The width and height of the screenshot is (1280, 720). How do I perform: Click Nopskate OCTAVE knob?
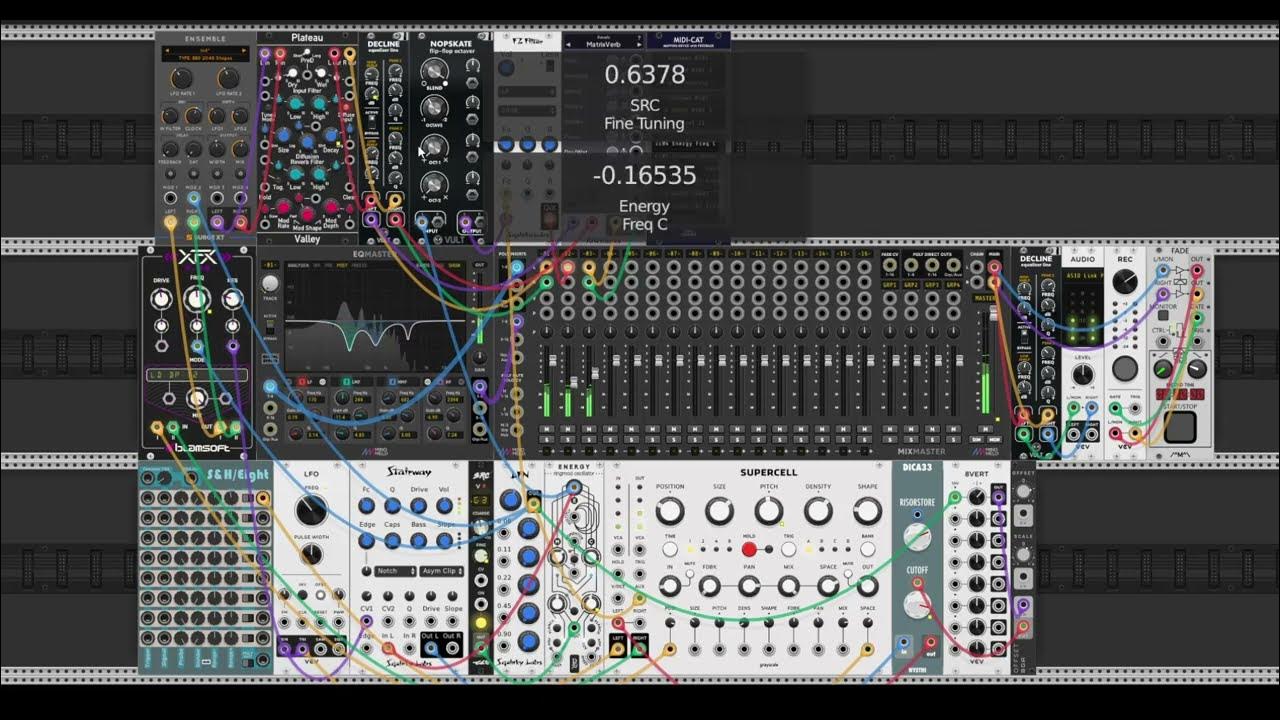[x=434, y=108]
